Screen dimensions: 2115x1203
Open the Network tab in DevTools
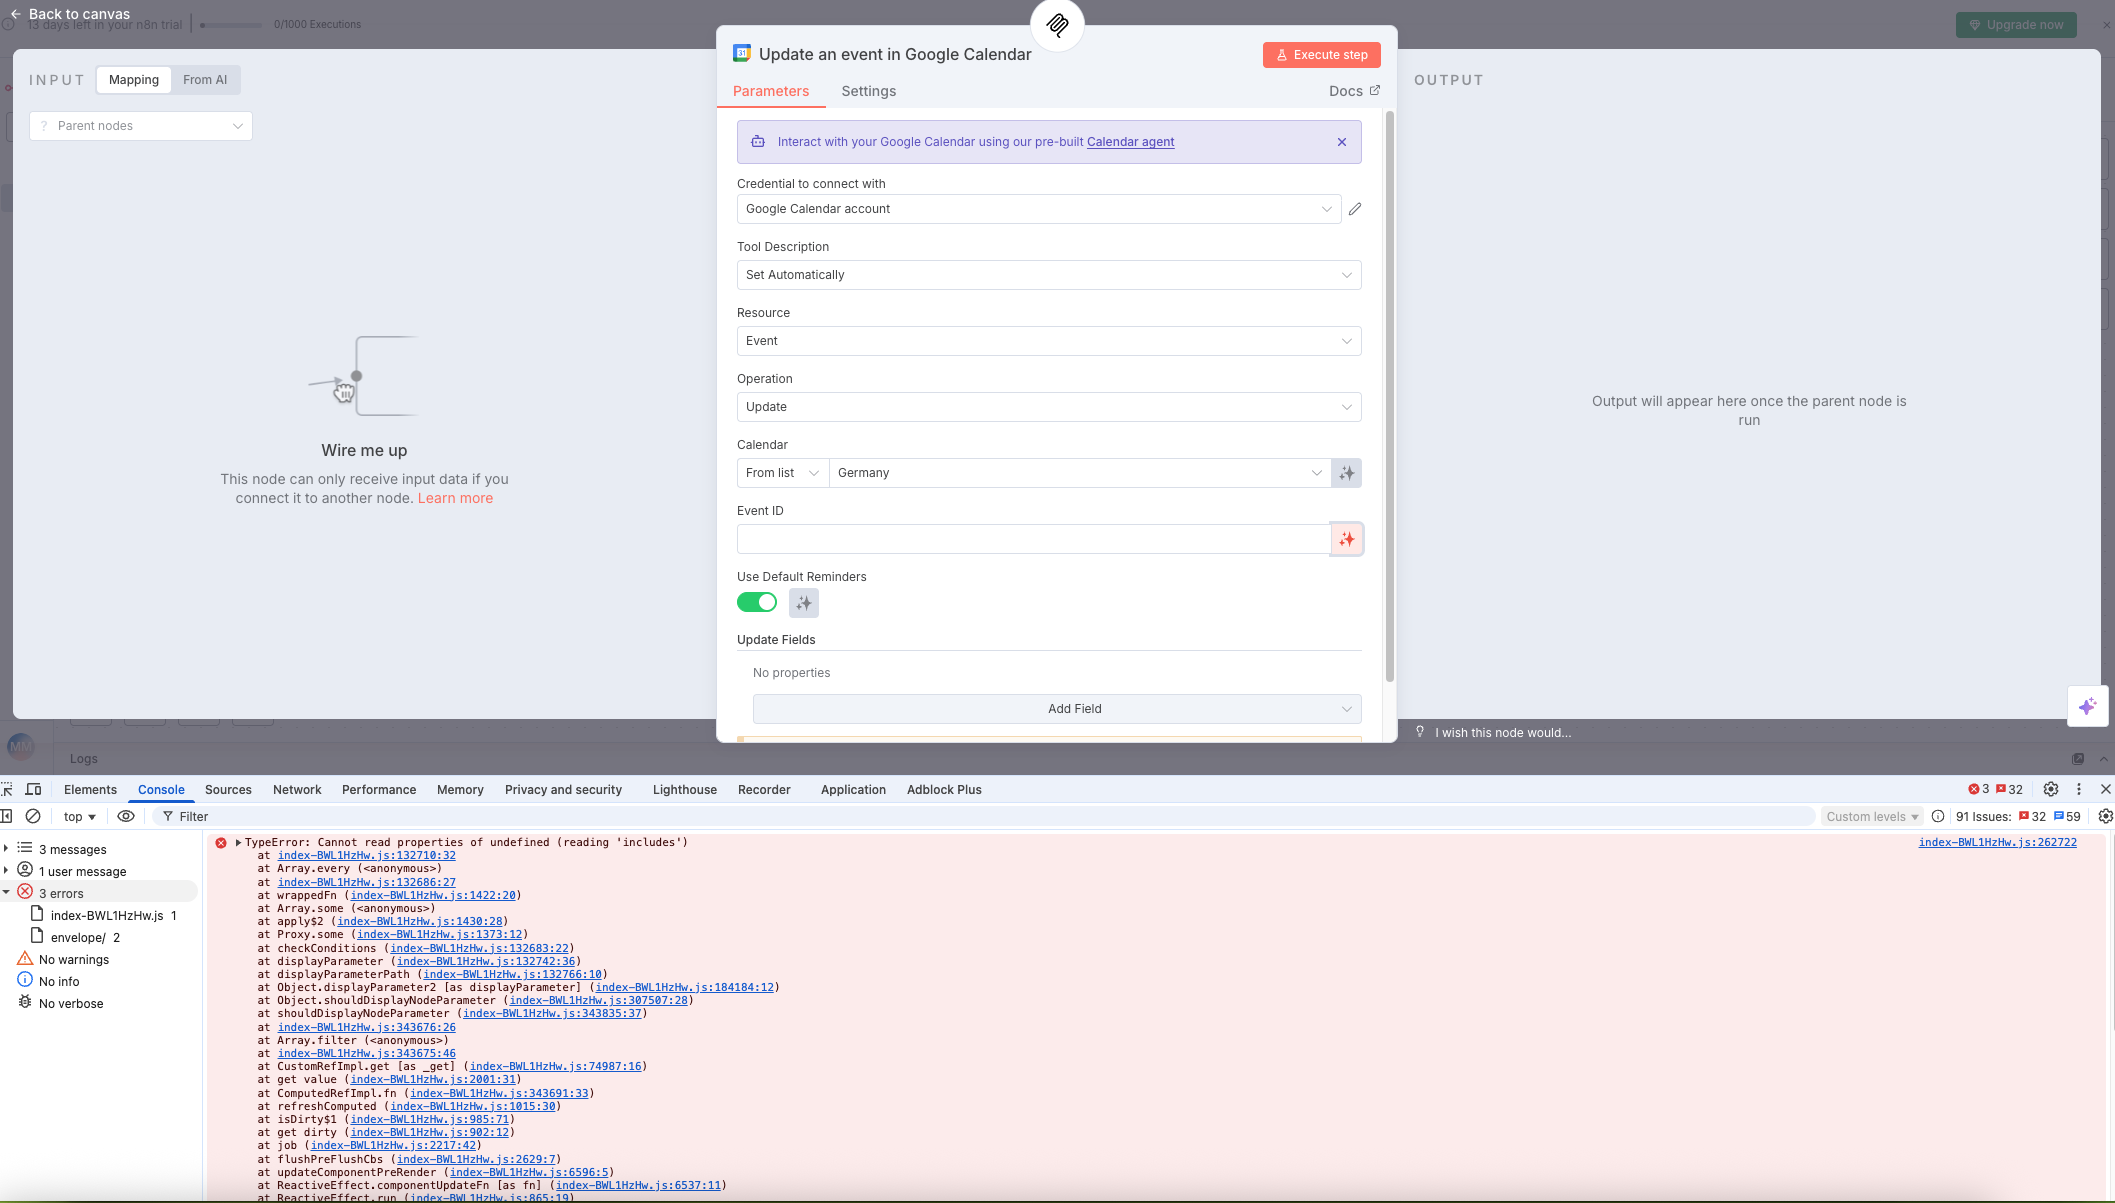[297, 789]
